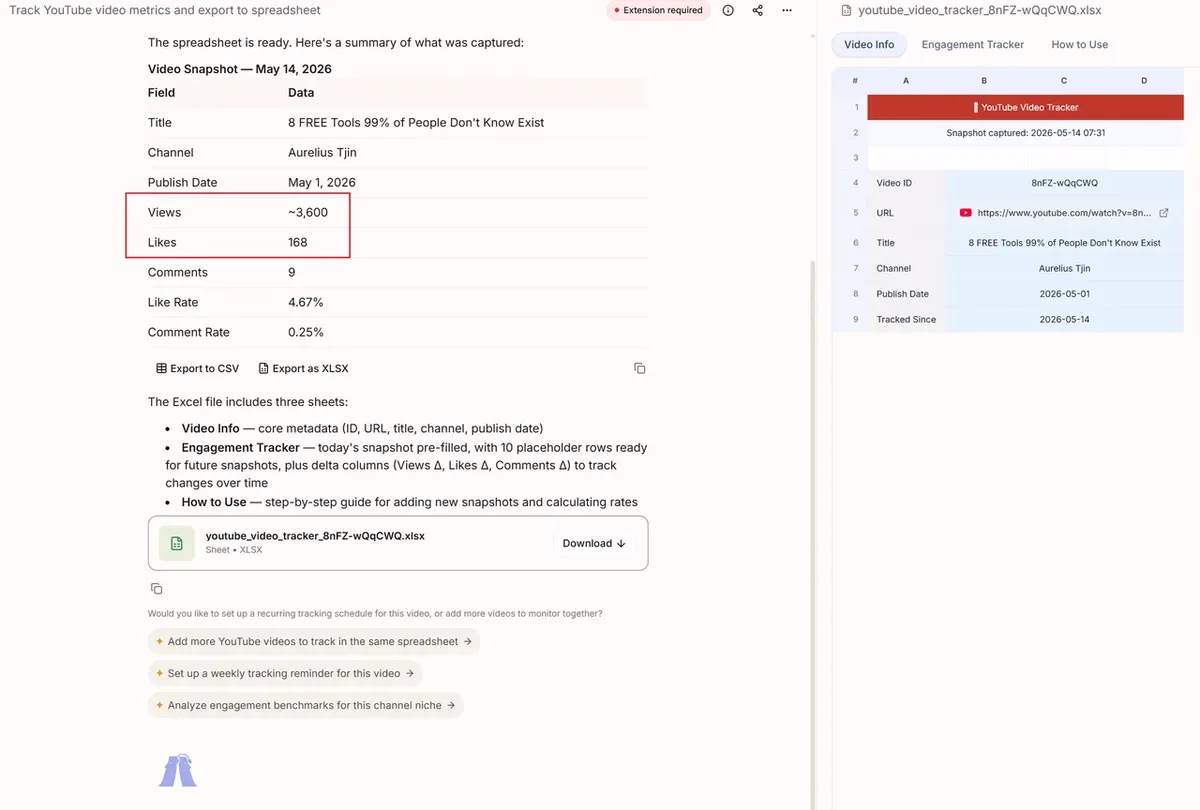The height and width of the screenshot is (810, 1200).
Task: Click the YouTube Video Tracker title cell
Action: 1026,107
